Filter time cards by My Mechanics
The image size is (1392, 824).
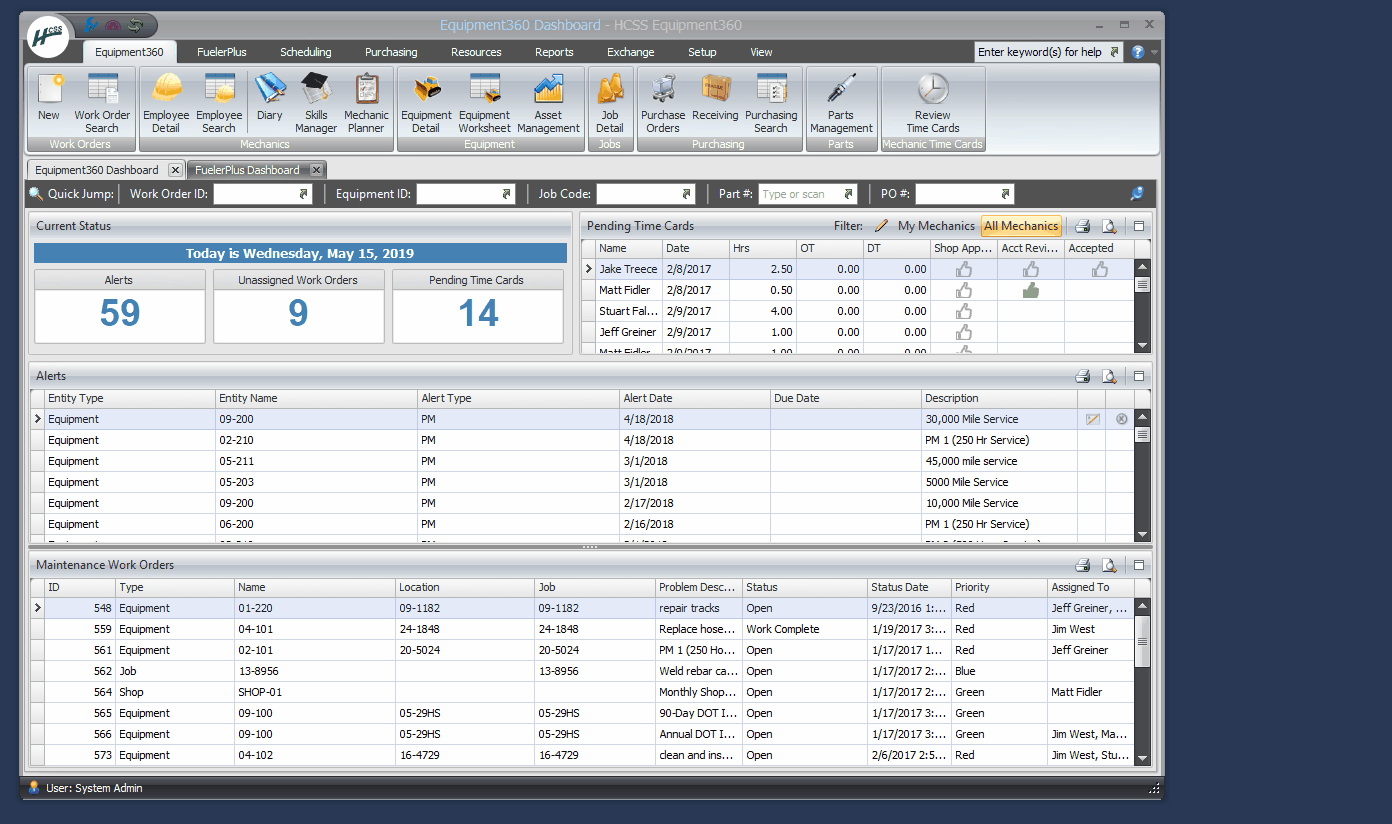coord(936,226)
